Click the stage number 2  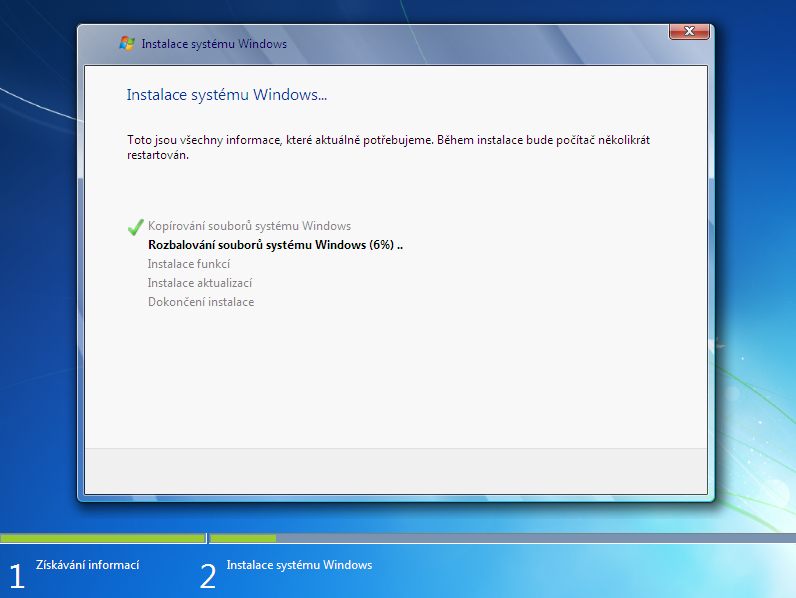208,576
